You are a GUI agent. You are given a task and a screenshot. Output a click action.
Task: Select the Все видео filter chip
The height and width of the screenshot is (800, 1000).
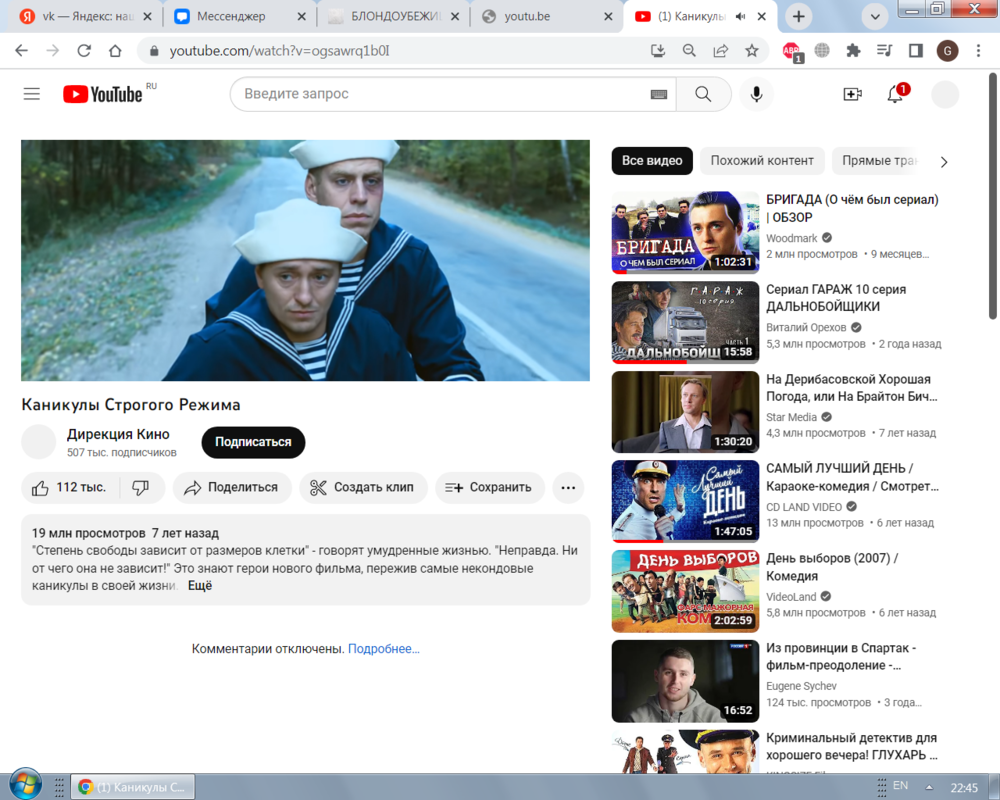[x=652, y=161]
